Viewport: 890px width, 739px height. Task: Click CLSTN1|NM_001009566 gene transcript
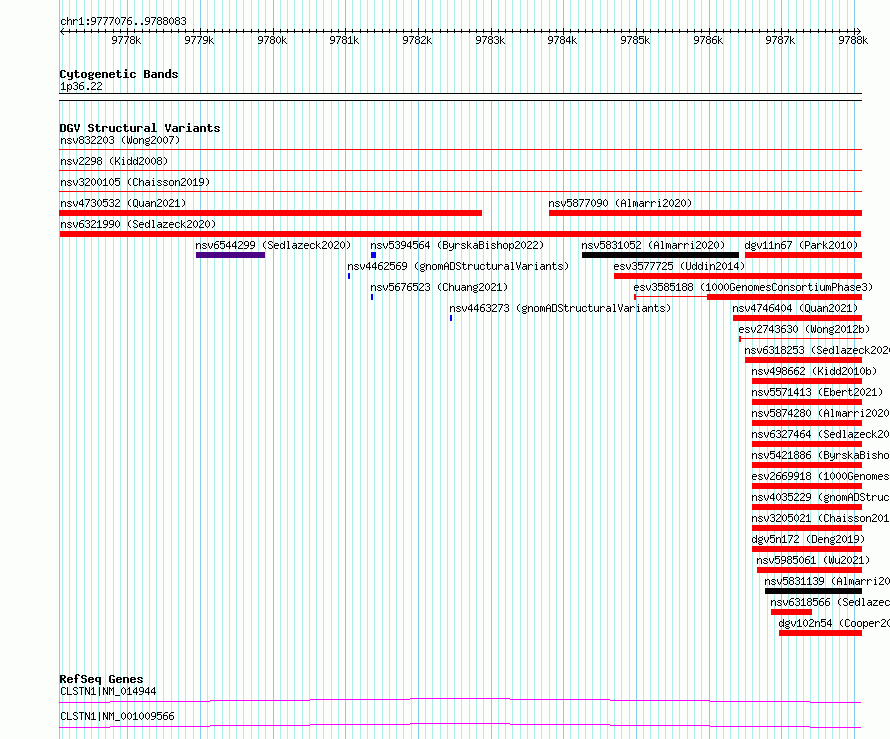click(117, 716)
